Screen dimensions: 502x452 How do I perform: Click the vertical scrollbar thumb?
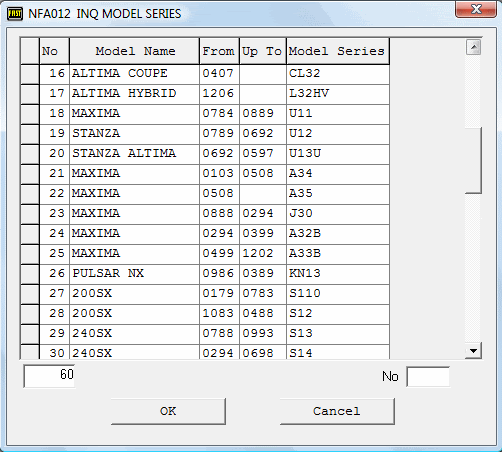473,160
